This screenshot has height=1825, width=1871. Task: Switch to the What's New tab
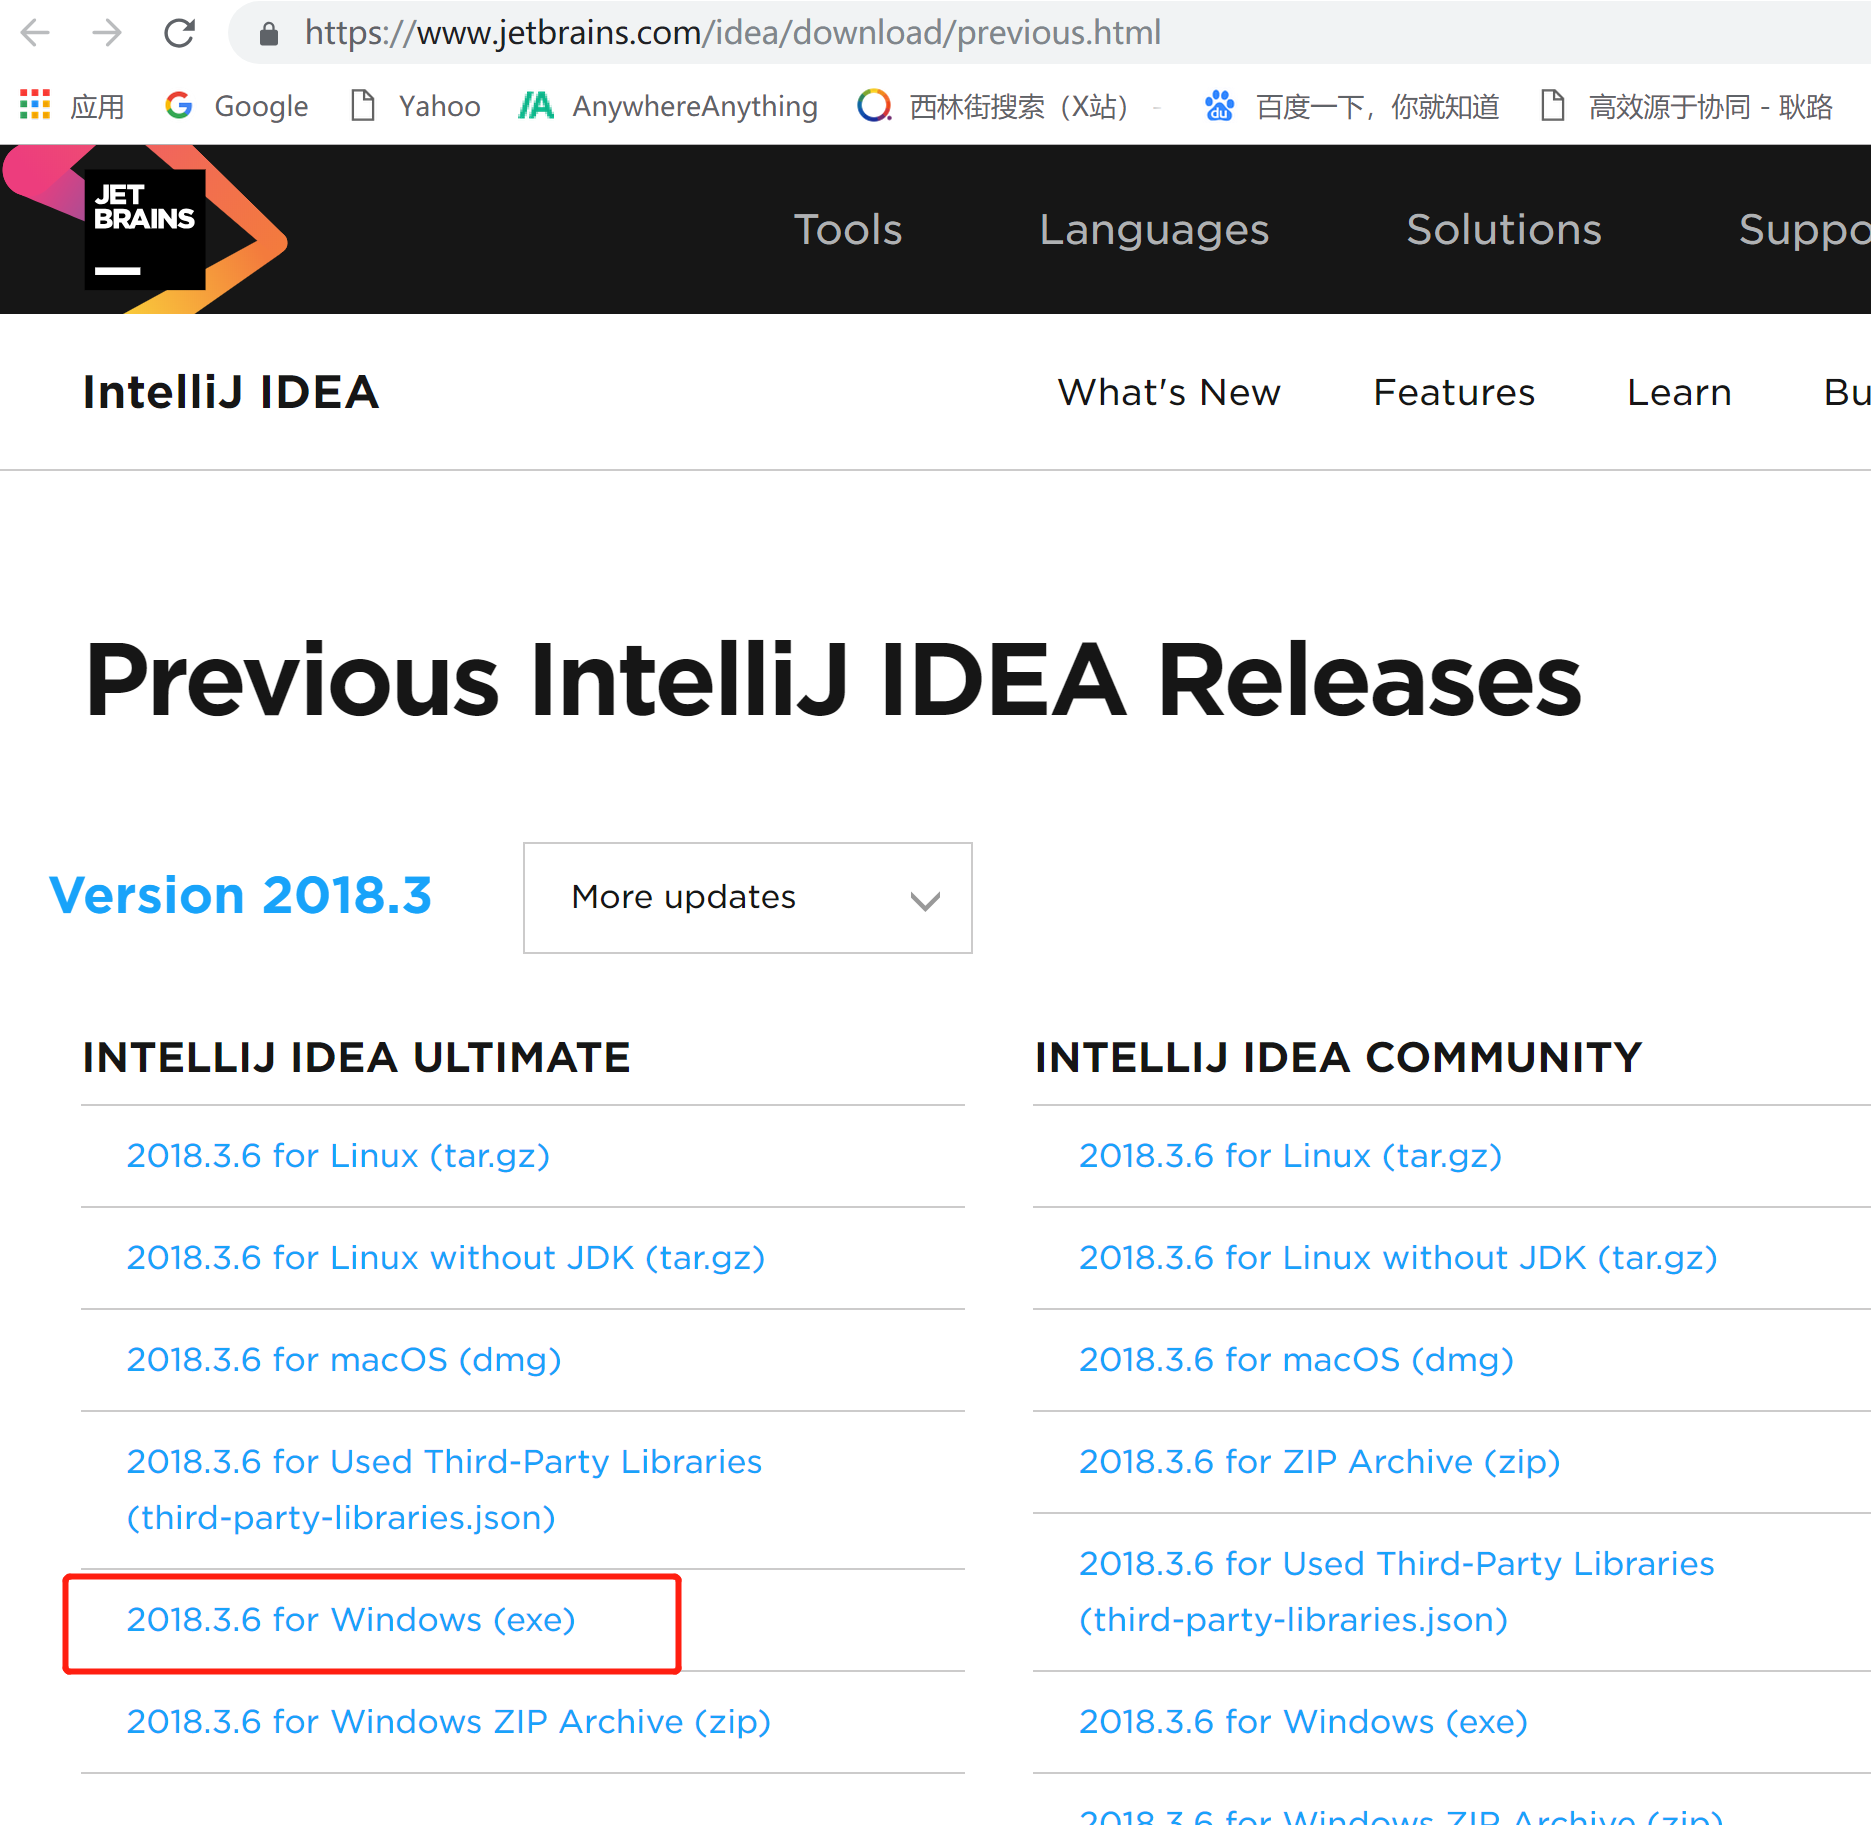[1169, 392]
